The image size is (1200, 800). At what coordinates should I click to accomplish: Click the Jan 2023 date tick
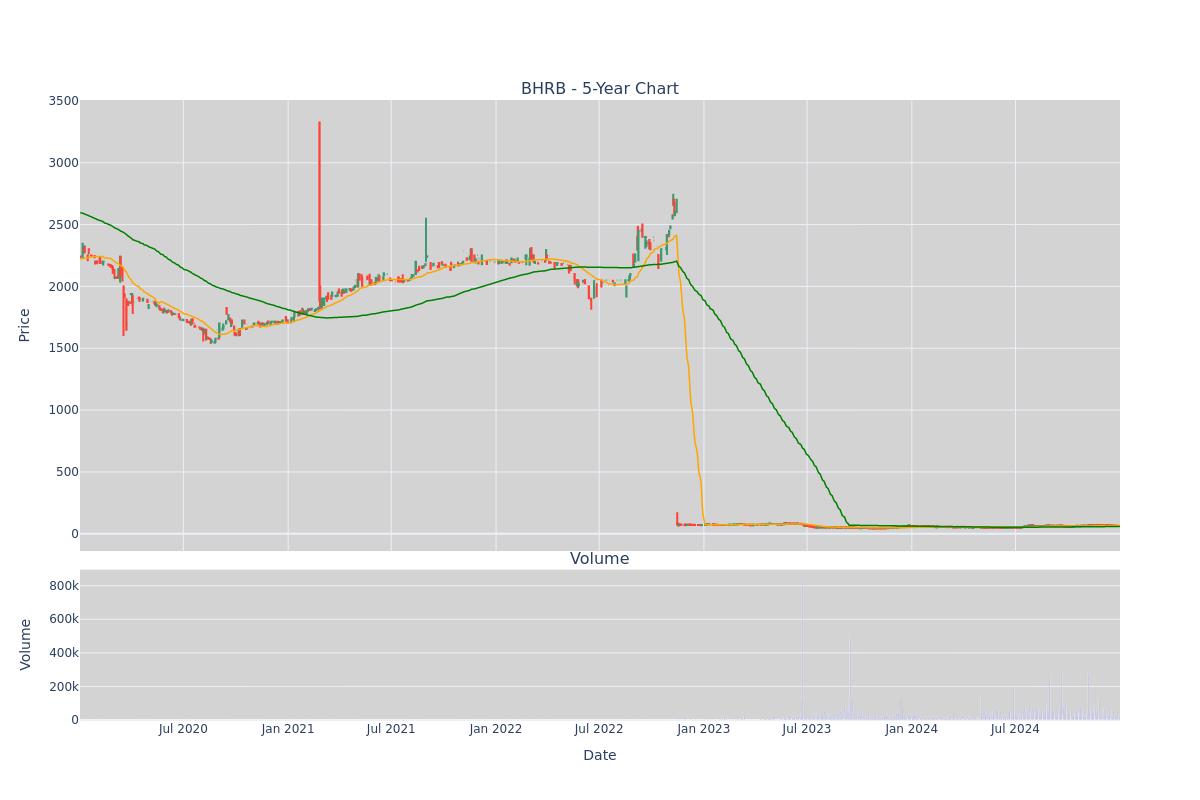click(x=704, y=729)
